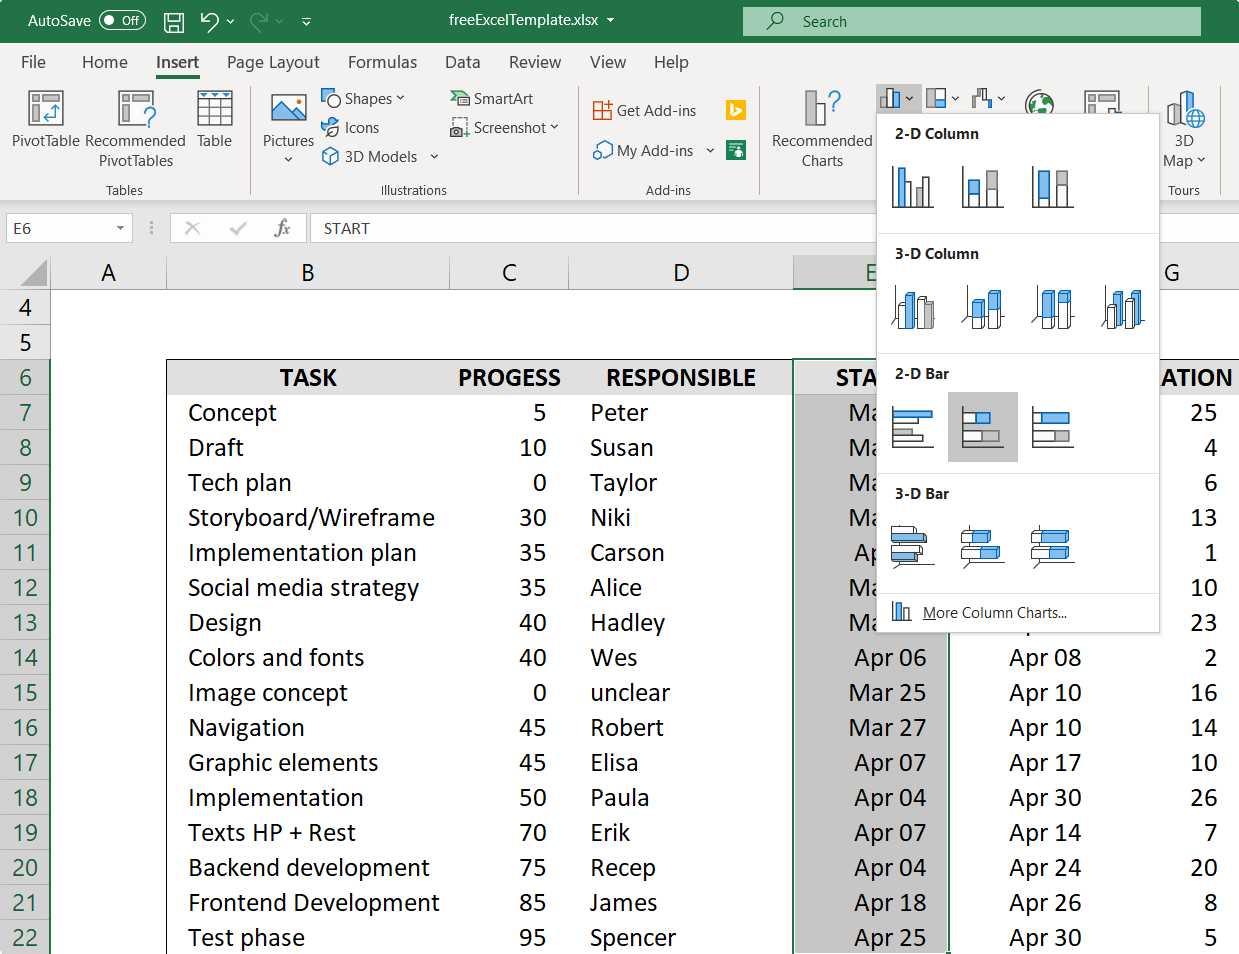This screenshot has width=1239, height=954.
Task: Select the Clustered Column chart under 2-D Column
Action: point(912,187)
